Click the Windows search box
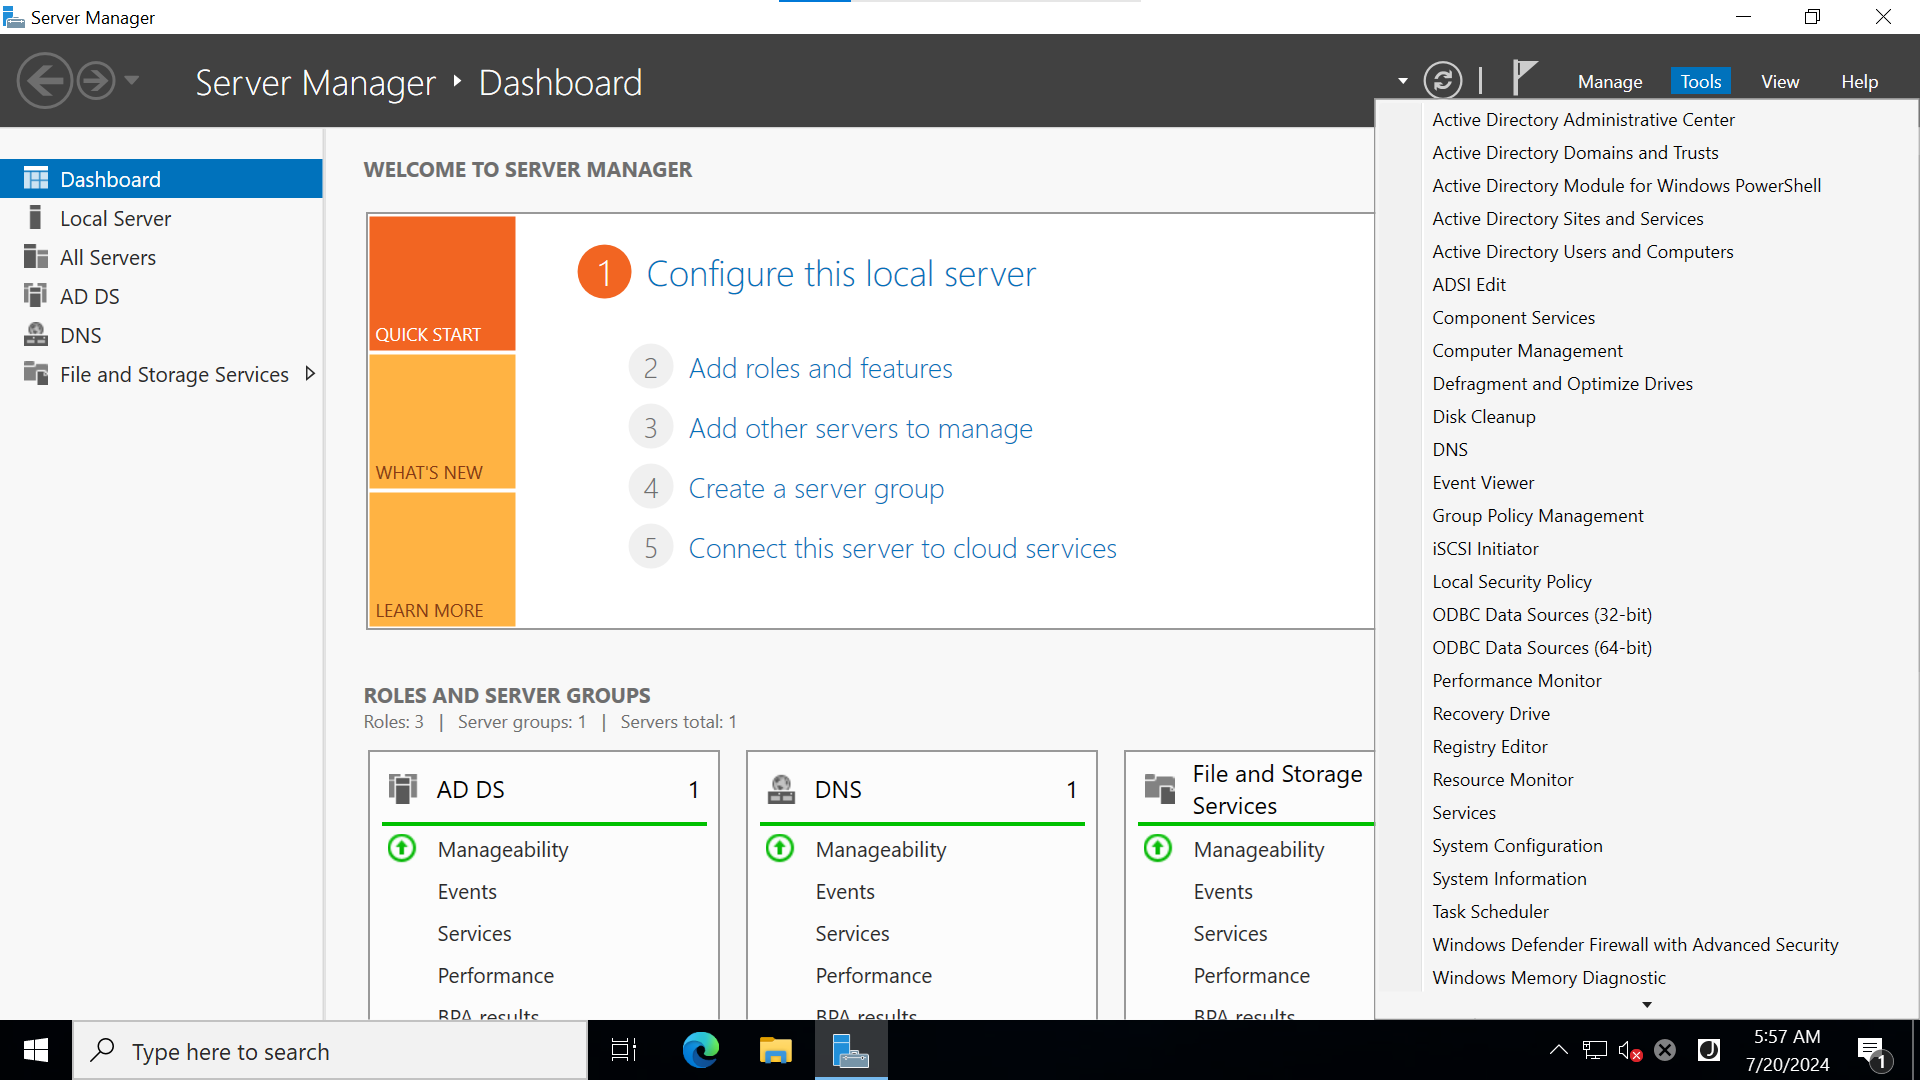Viewport: 1920px width, 1080px height. (330, 1051)
